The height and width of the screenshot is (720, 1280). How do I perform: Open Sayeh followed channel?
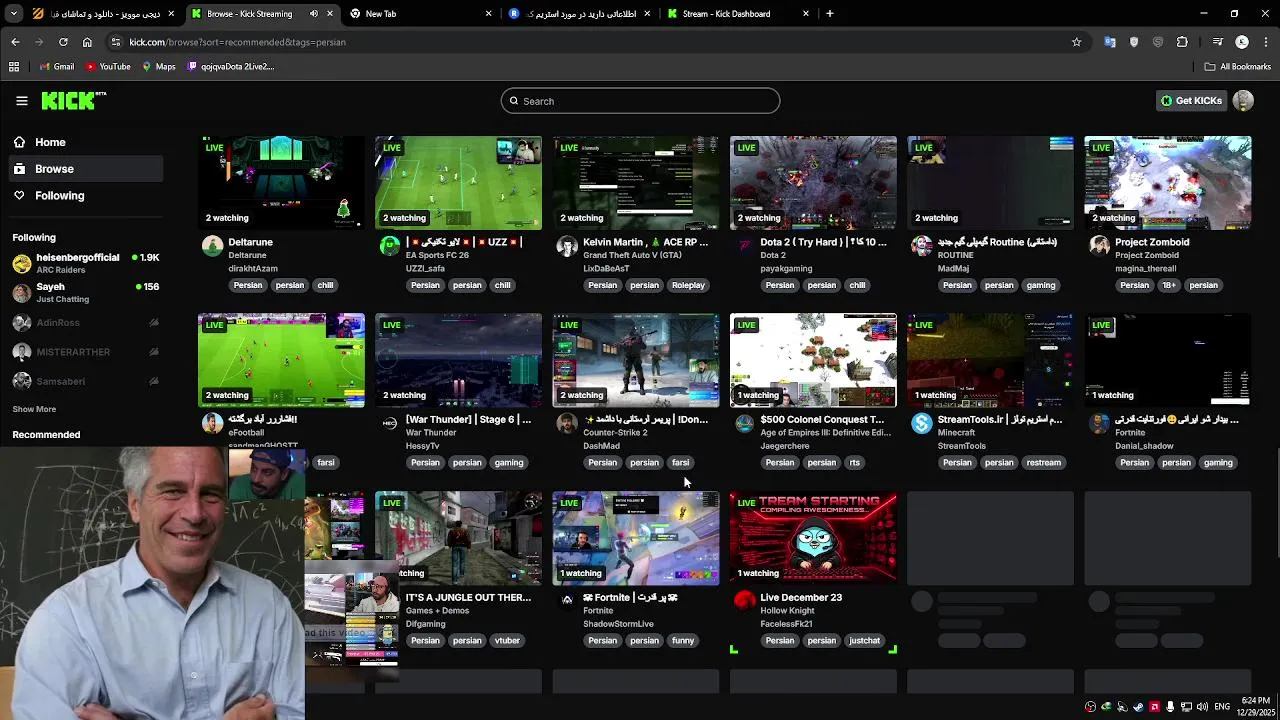click(86, 292)
